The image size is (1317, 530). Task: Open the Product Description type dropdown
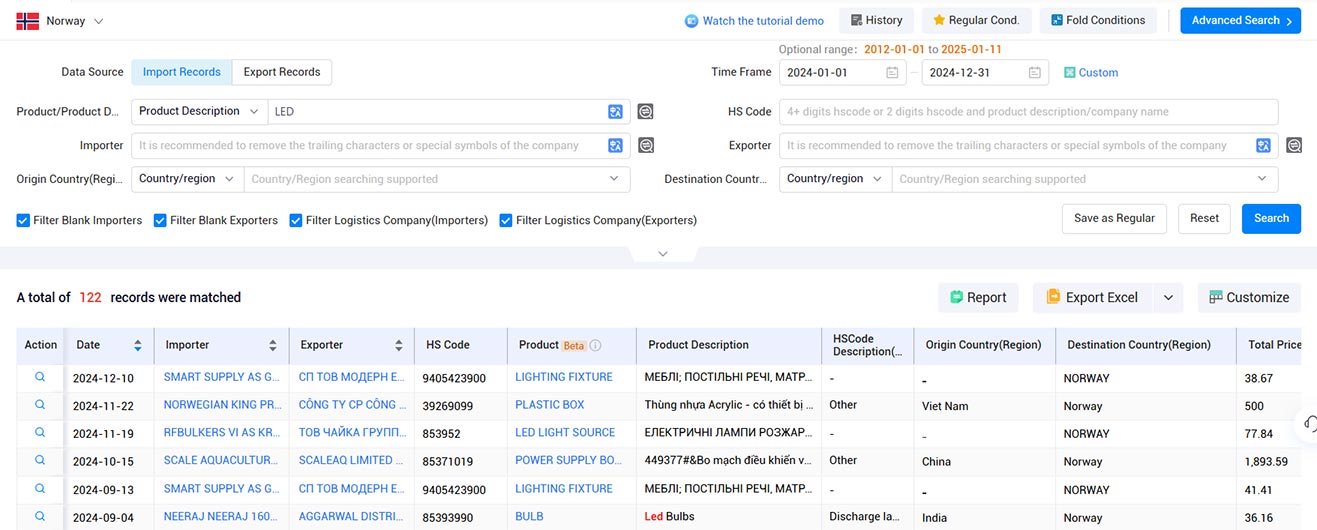199,111
